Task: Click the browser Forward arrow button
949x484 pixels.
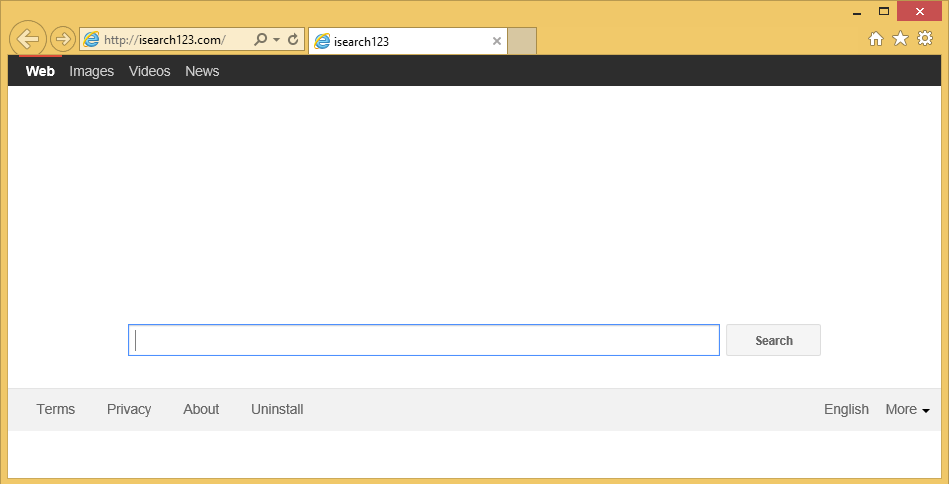Action: (62, 39)
